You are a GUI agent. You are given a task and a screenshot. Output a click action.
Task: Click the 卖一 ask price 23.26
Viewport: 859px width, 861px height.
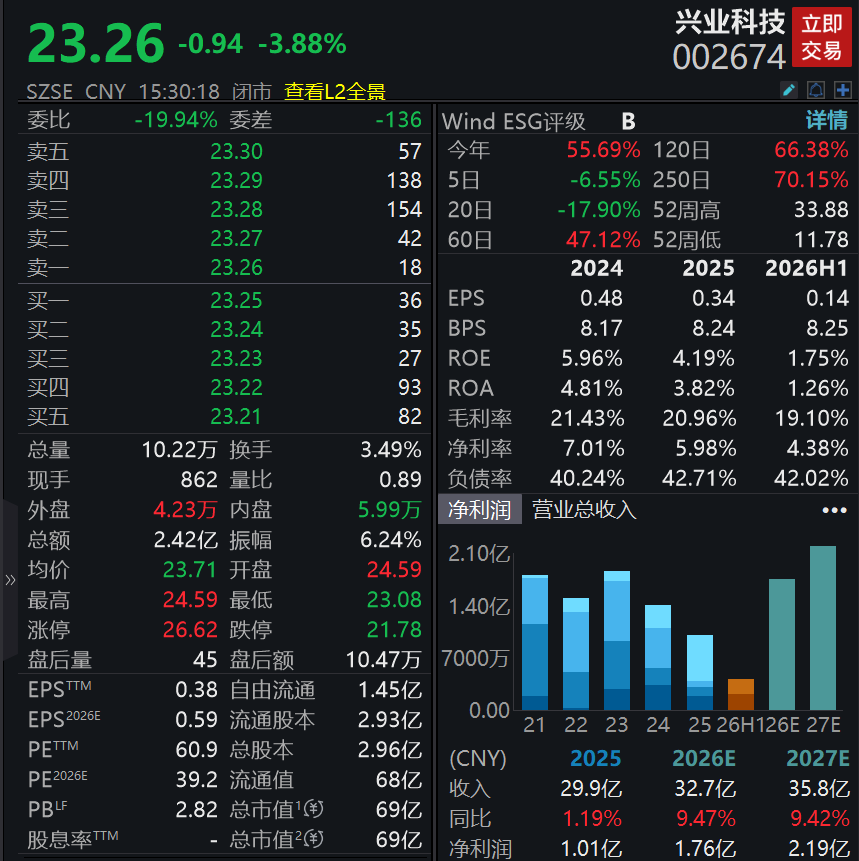point(237,267)
